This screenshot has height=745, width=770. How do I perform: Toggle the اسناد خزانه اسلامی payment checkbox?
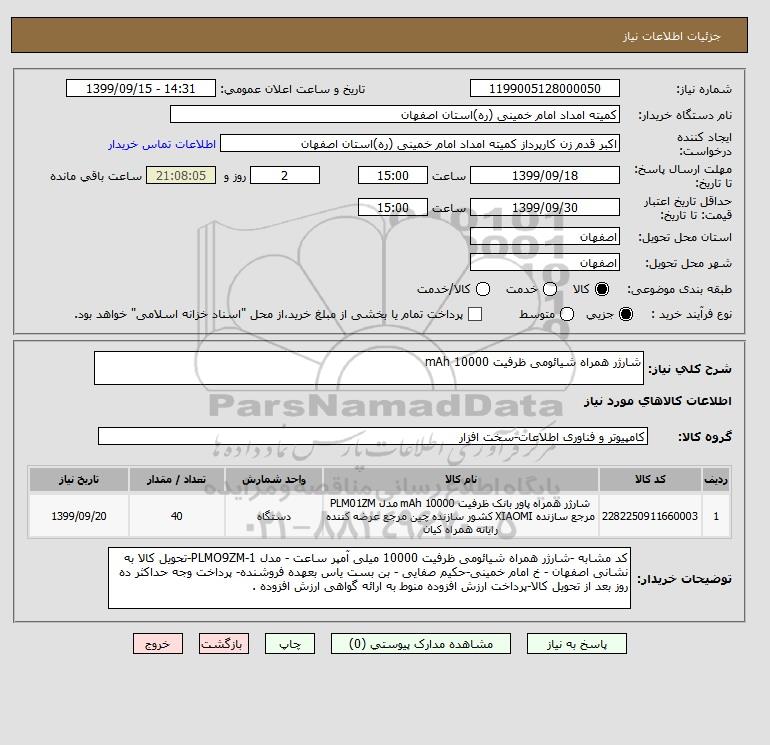(x=475, y=314)
